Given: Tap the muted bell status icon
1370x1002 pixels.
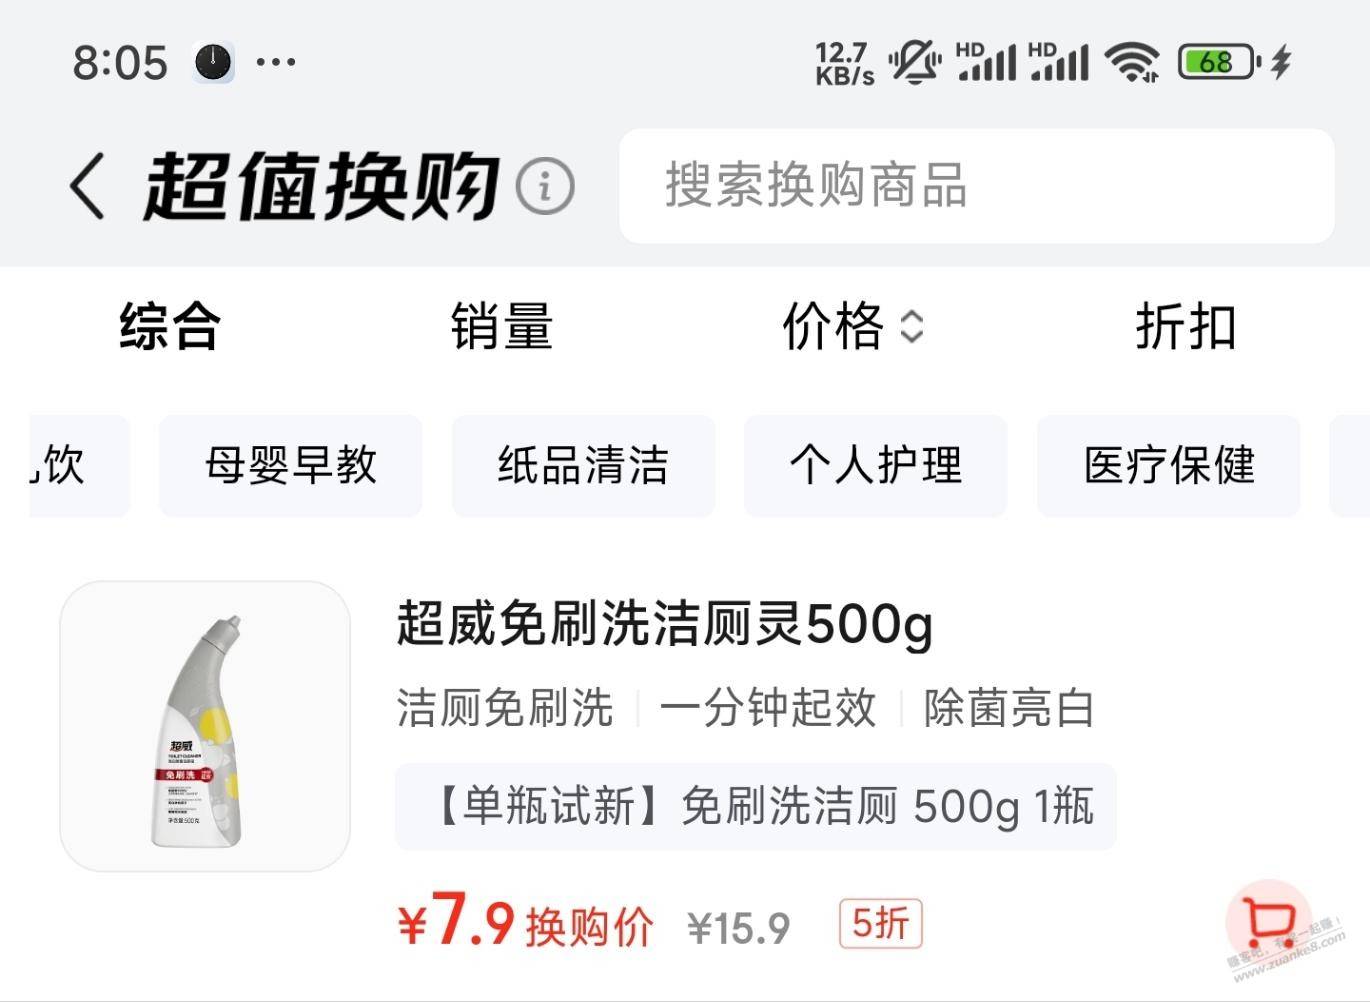Looking at the screenshot, I should pyautogui.click(x=915, y=62).
